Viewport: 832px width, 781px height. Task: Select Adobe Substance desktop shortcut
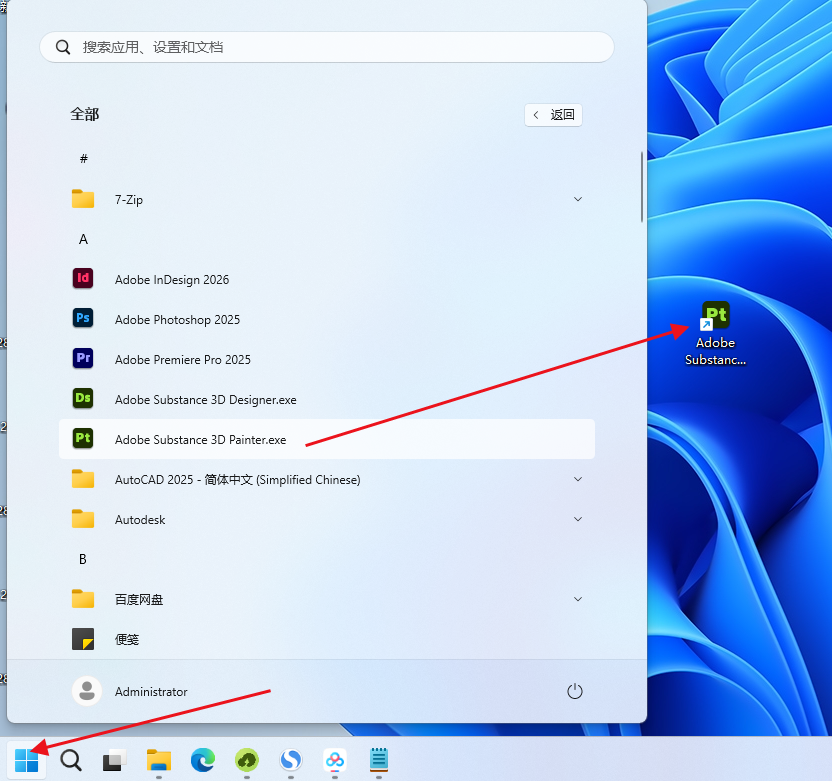(715, 334)
